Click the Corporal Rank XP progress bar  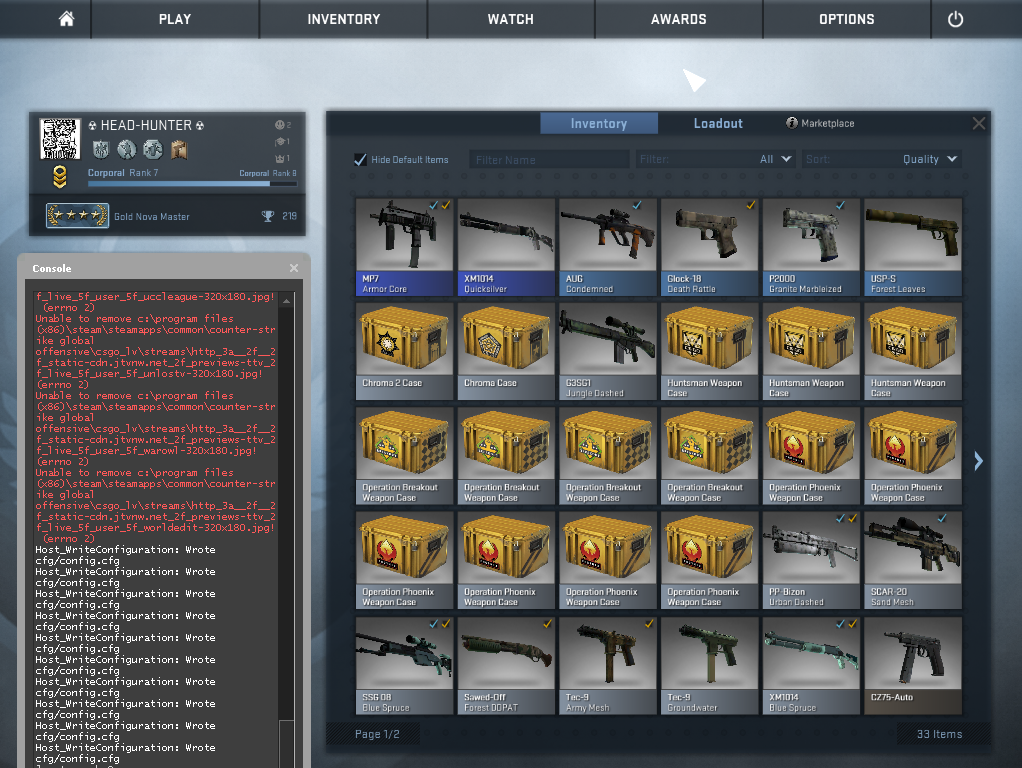click(192, 184)
